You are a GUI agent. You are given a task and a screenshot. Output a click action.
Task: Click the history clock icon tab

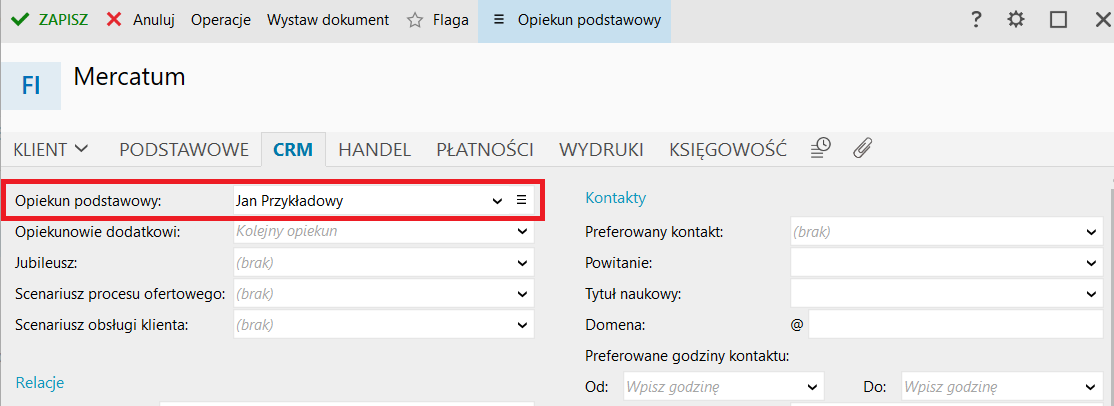pos(820,149)
